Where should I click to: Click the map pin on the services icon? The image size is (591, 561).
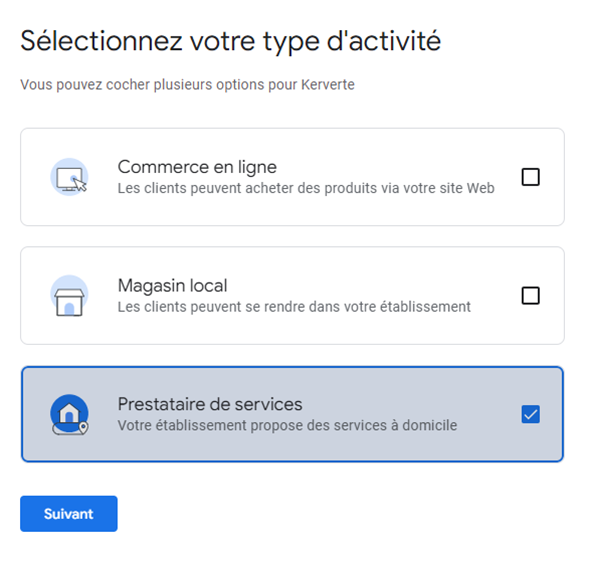click(84, 427)
